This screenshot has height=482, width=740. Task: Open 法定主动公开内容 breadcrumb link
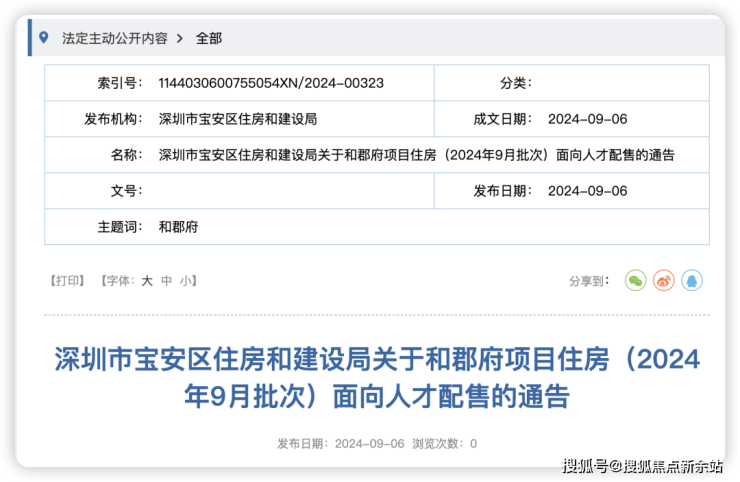(115, 38)
